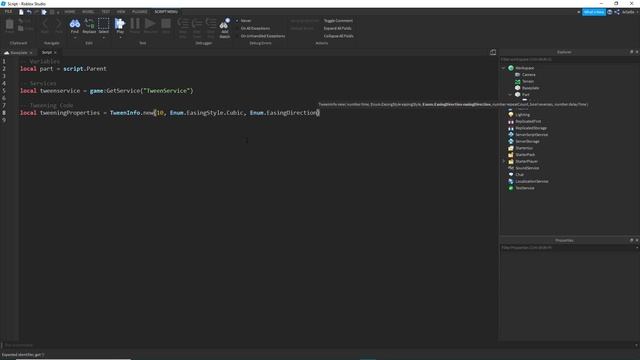This screenshot has height=360, width=640.
Task: Click the Paste clipboard icon
Action: click(x=9, y=24)
